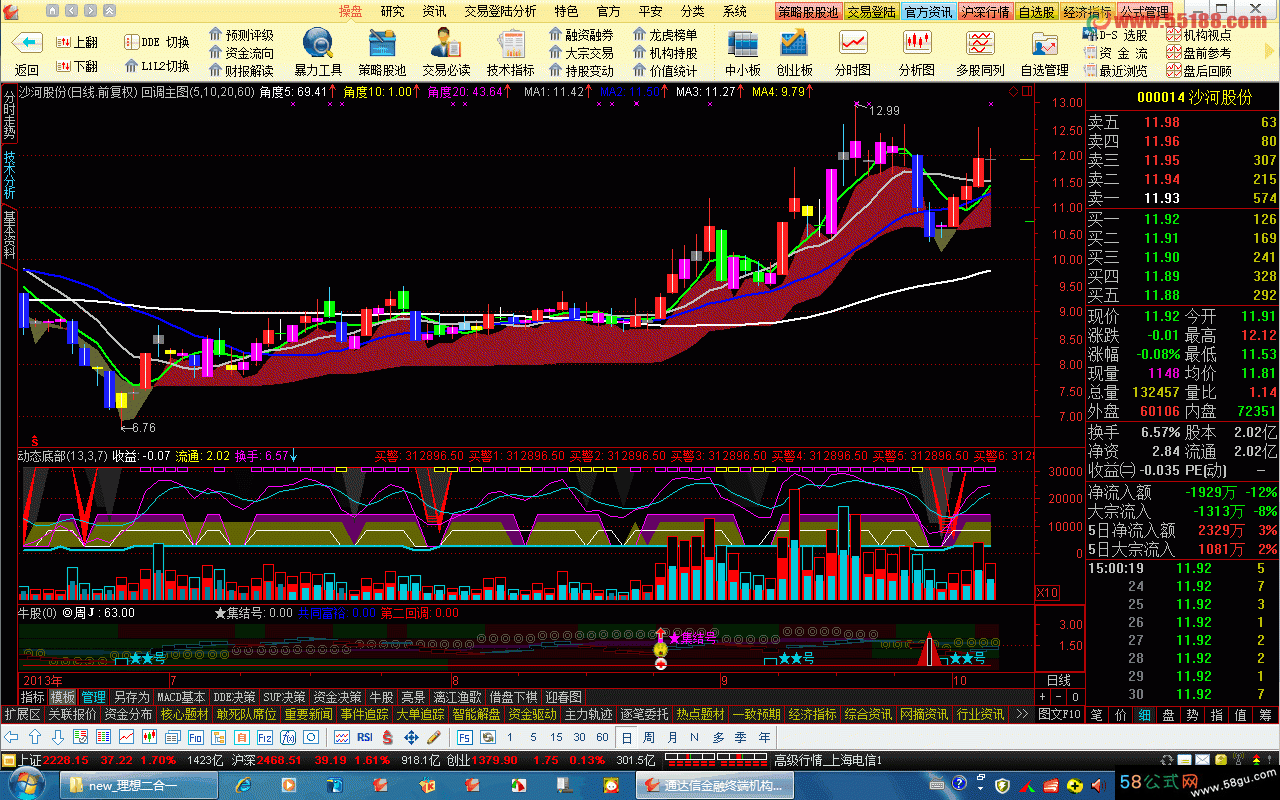Open 龙虎榜单 item
This screenshot has width=1280, height=800.
pos(665,35)
